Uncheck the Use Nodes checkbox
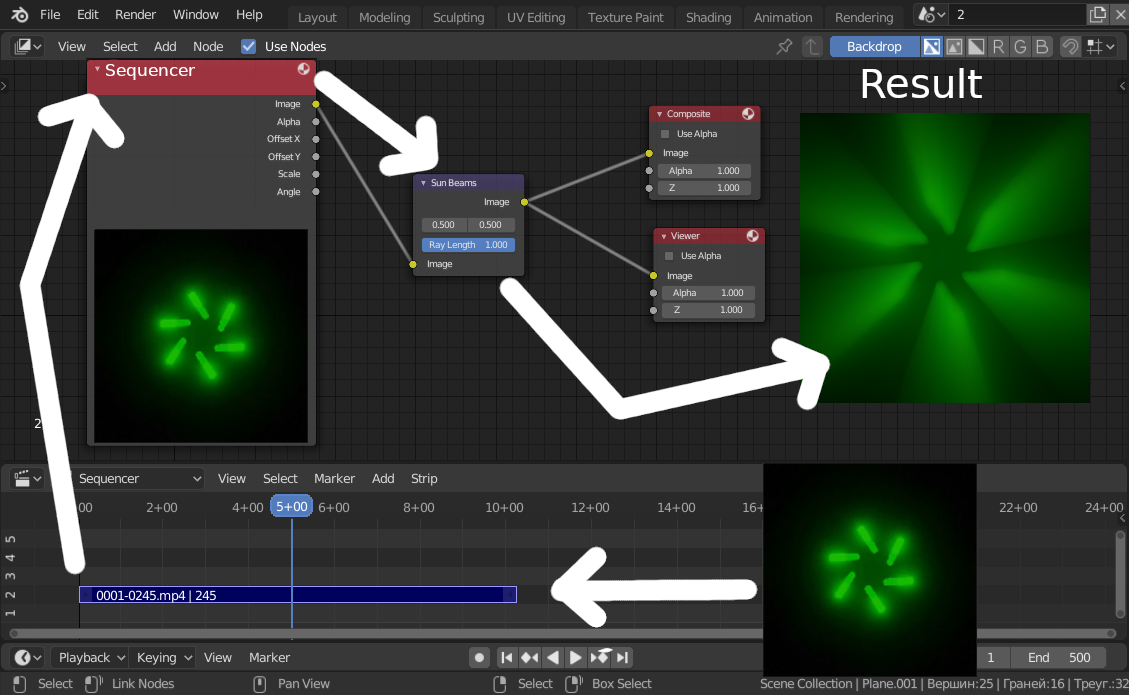This screenshot has width=1129, height=695. (x=248, y=47)
